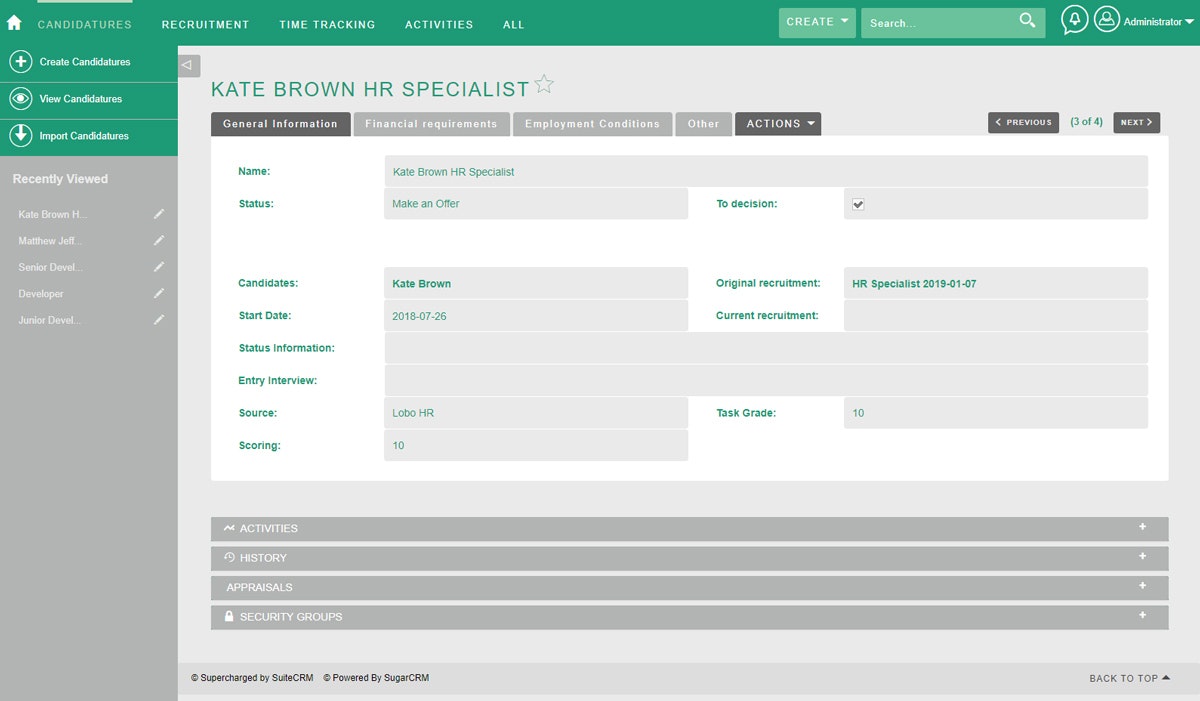The width and height of the screenshot is (1200, 701).
Task: Click the Source value Lobo HR
Action: [x=413, y=413]
